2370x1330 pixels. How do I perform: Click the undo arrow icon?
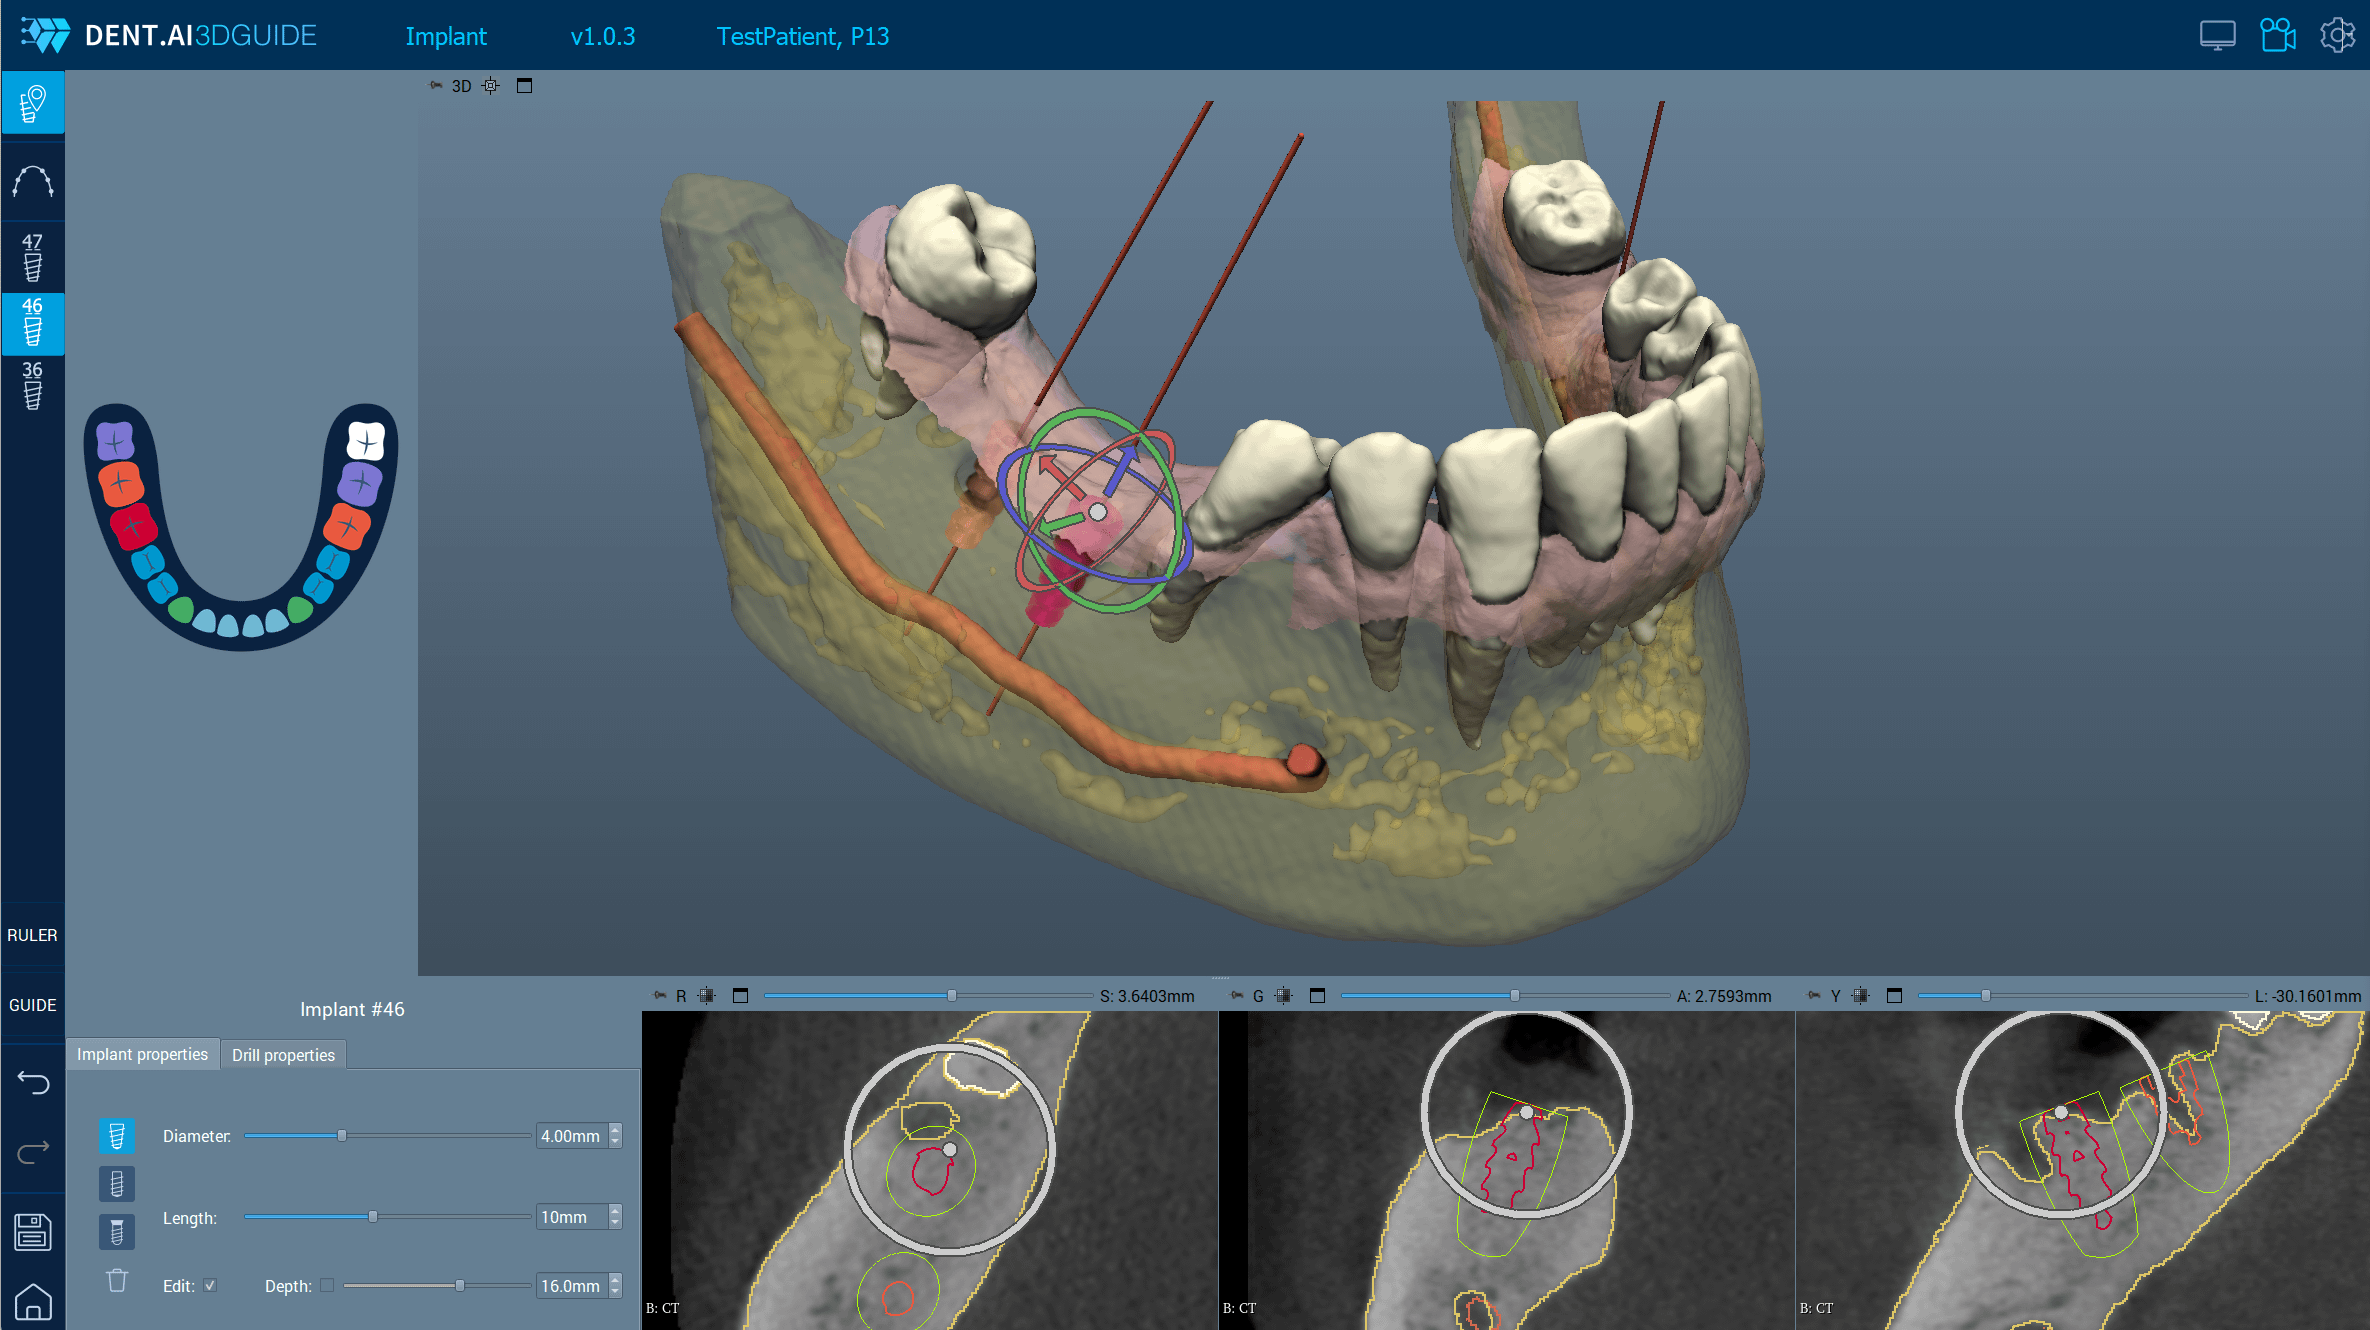pos(33,1082)
